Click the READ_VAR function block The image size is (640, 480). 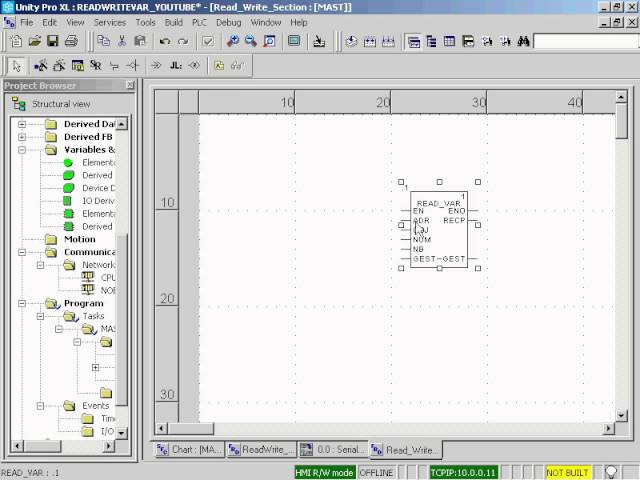coord(439,229)
